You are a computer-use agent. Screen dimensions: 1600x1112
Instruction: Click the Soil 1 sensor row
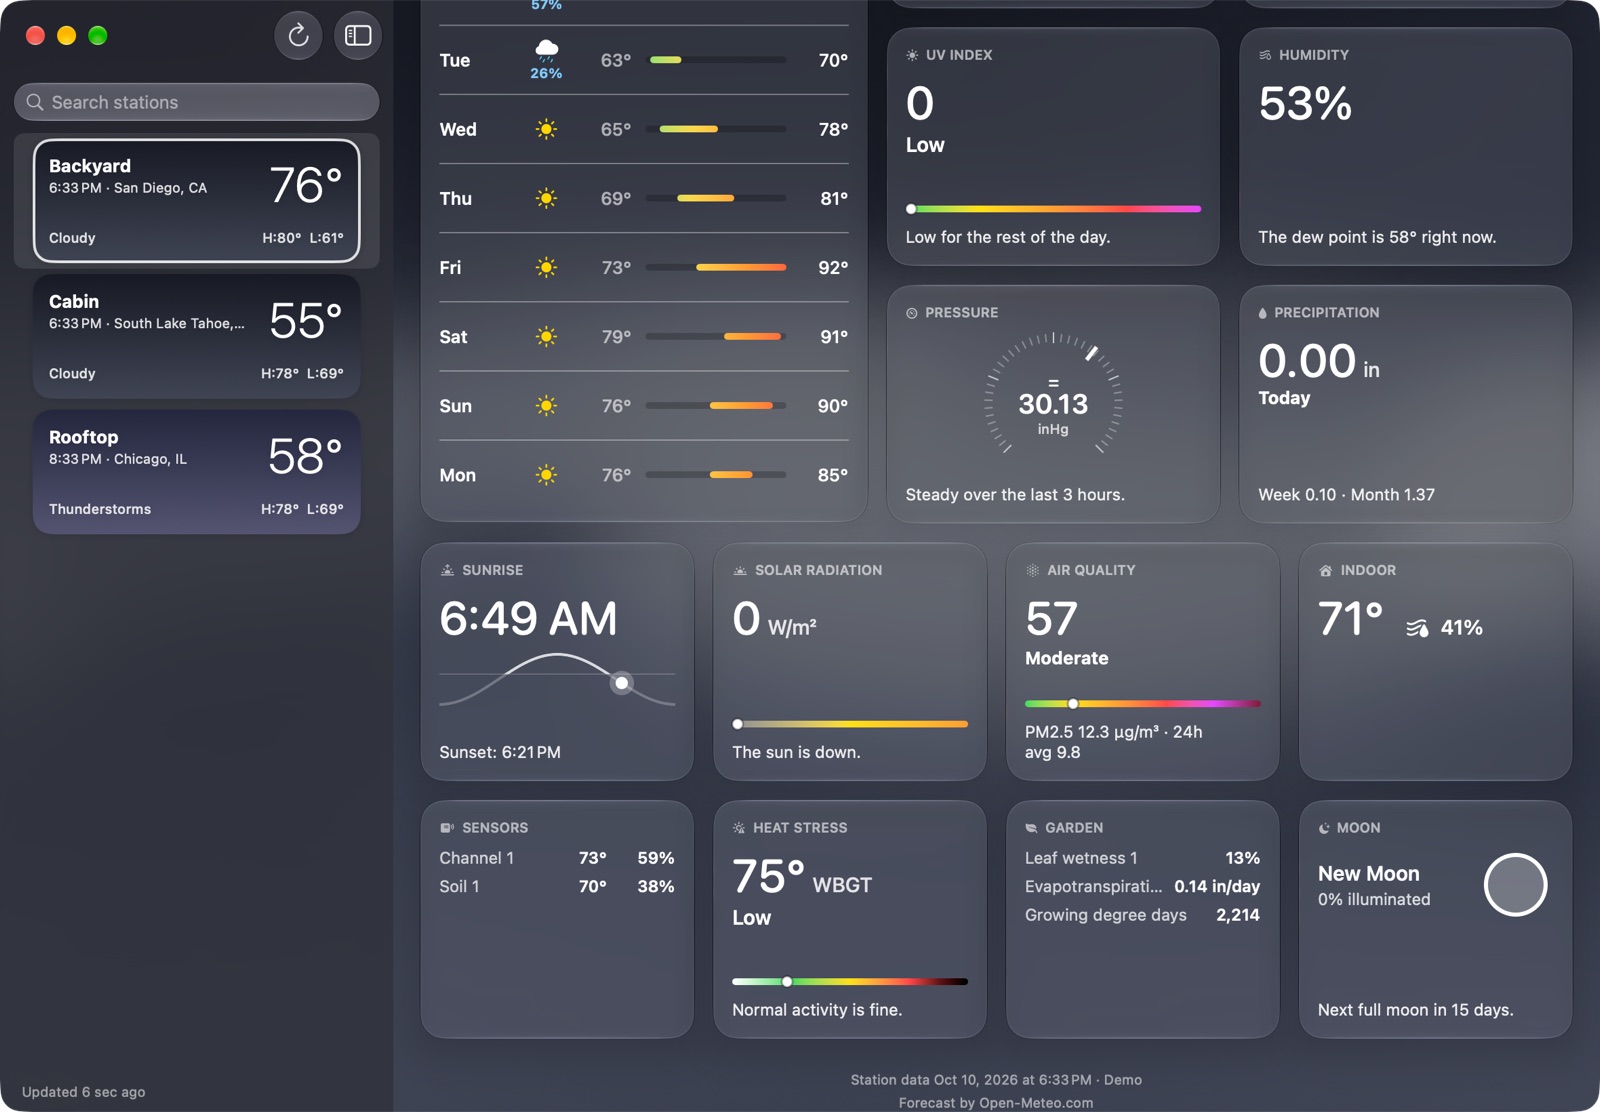point(557,886)
